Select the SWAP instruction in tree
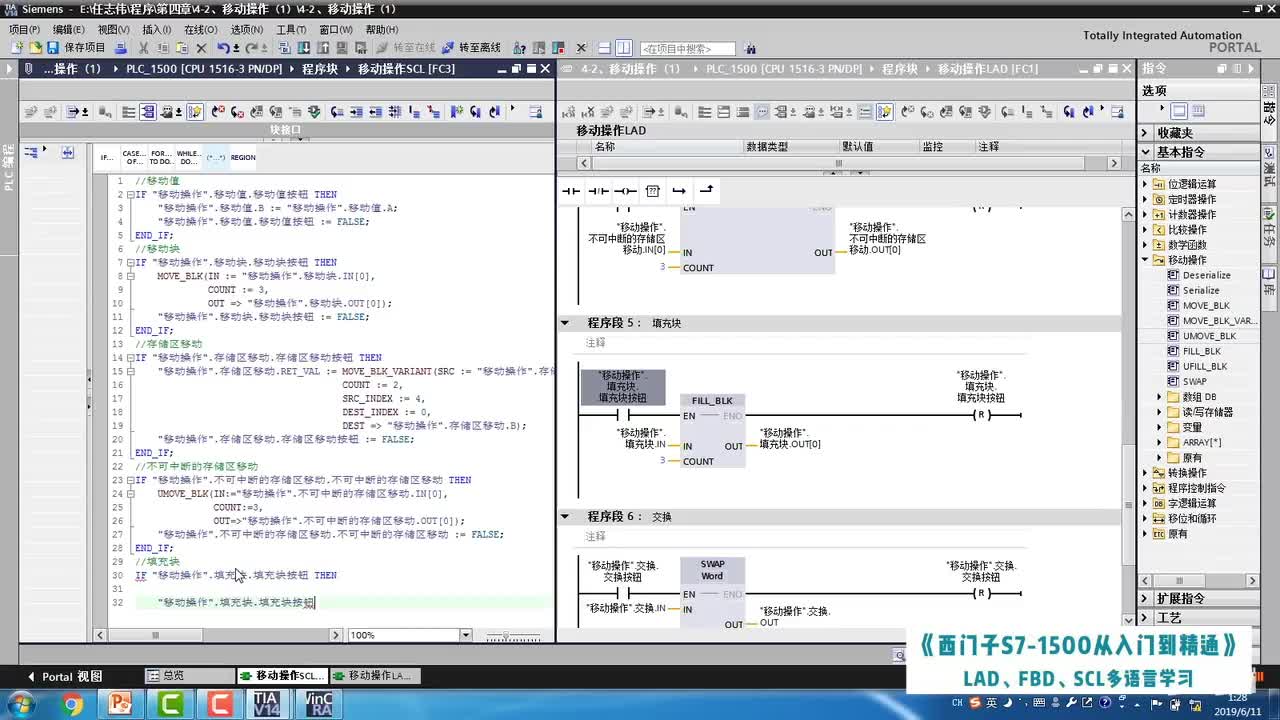The width and height of the screenshot is (1280, 720). coord(1194,381)
